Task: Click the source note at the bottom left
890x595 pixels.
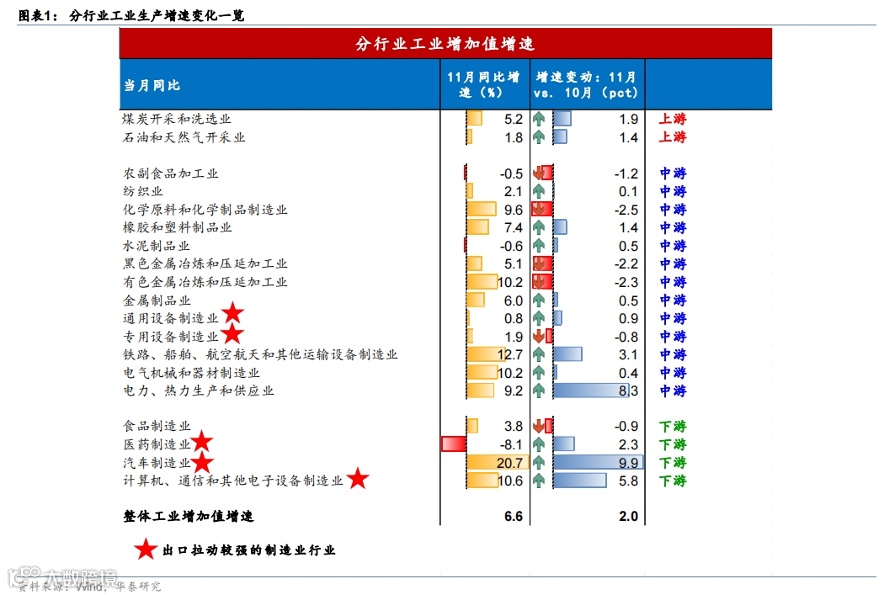Action: [x=90, y=586]
